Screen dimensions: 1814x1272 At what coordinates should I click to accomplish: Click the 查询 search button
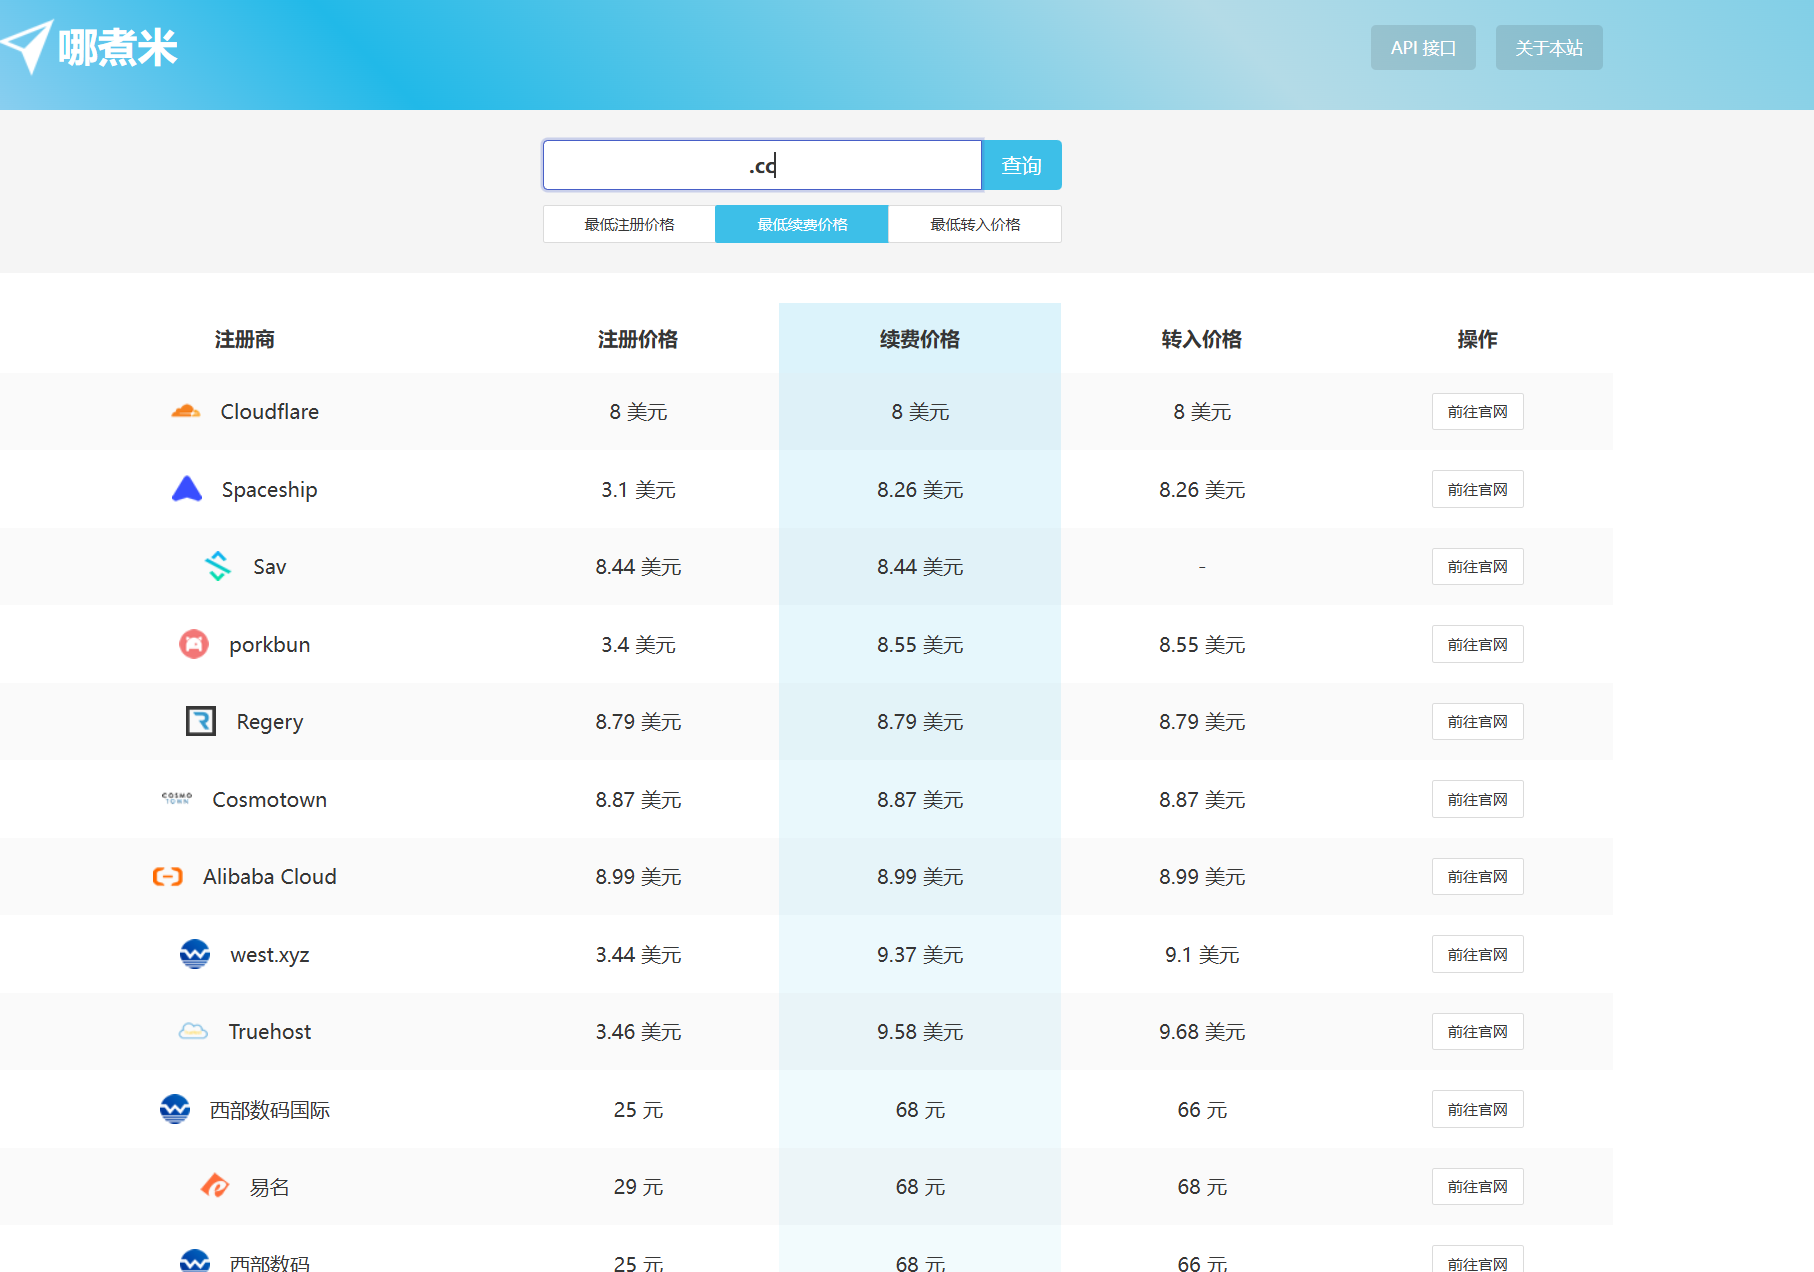pos(1022,165)
